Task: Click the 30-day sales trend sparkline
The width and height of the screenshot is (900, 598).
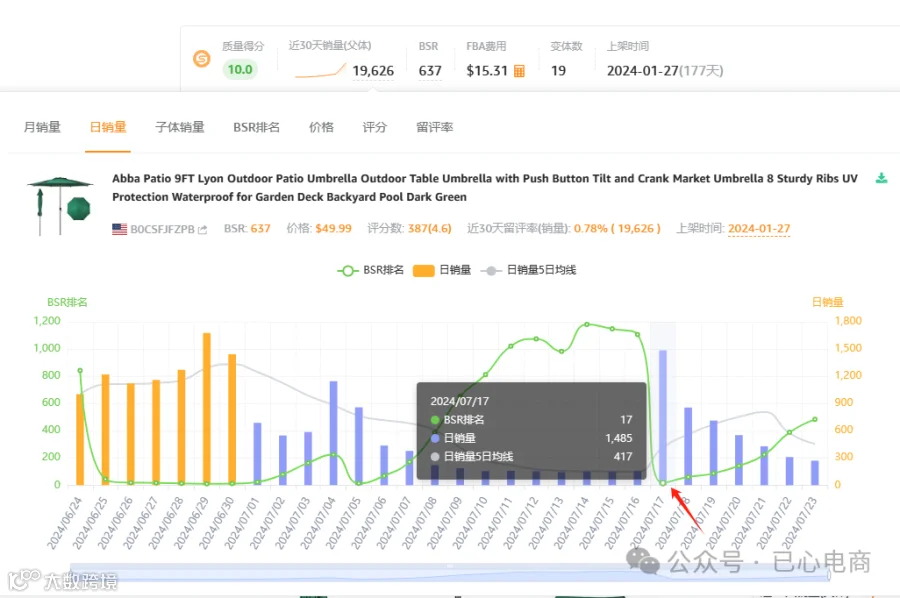Action: (x=320, y=71)
